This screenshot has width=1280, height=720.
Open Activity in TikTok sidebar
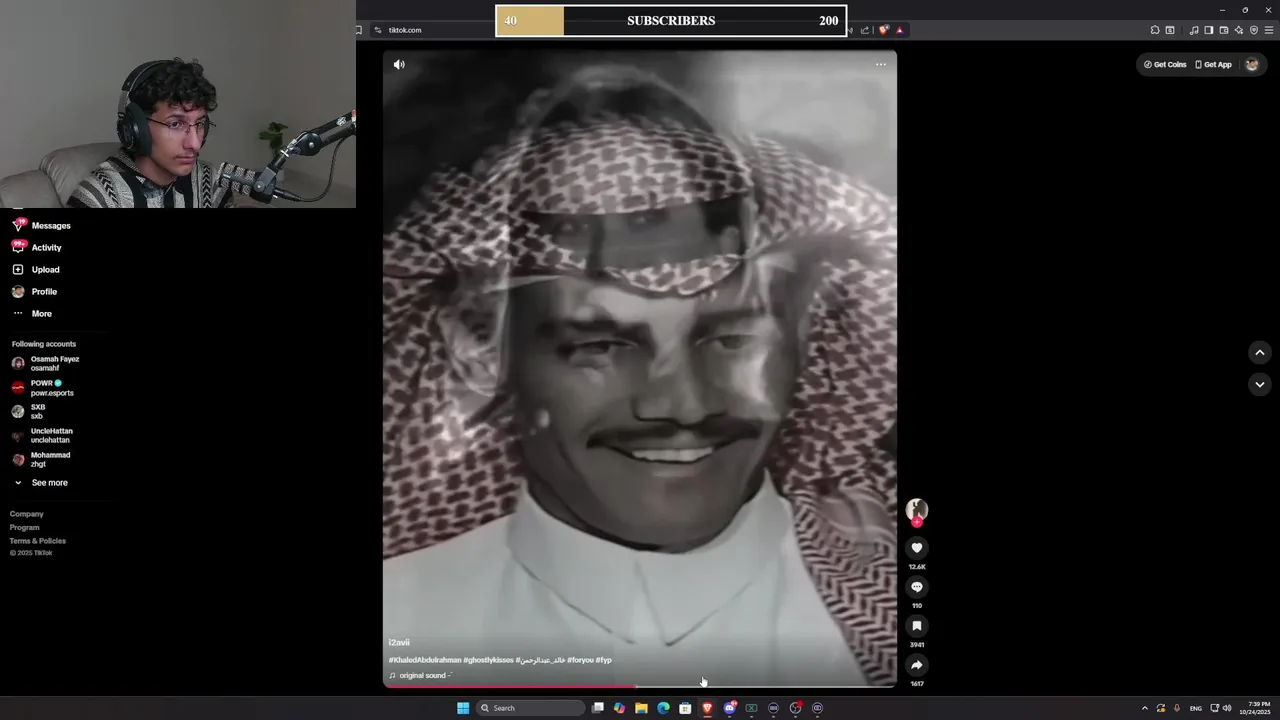point(37,248)
